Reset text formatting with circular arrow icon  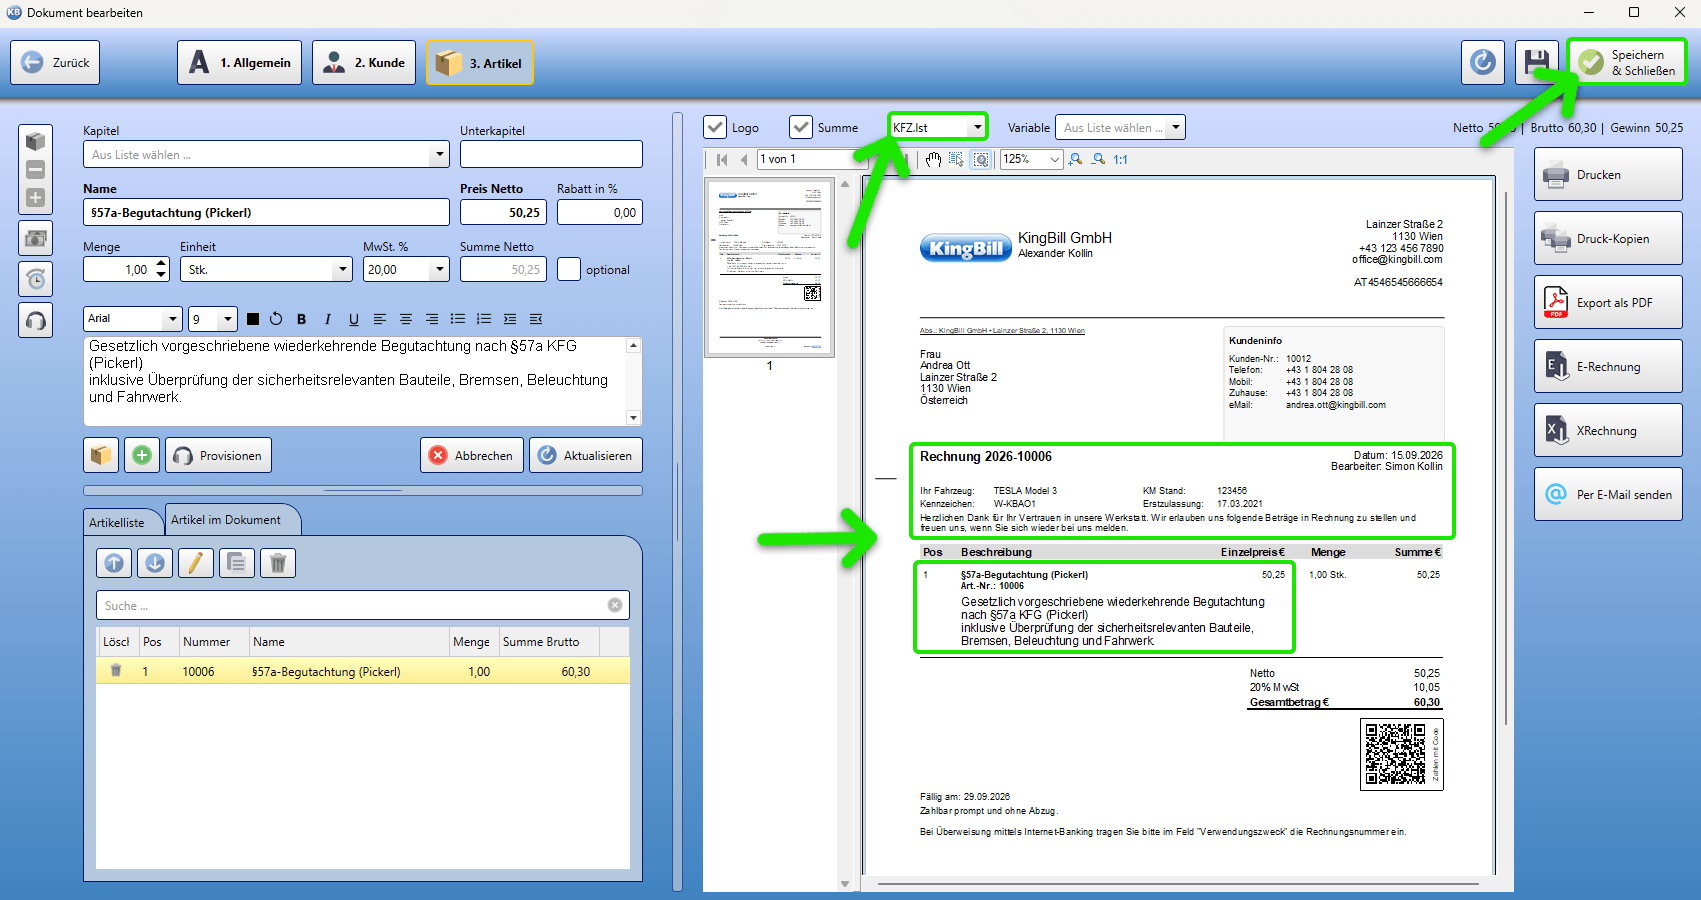coord(276,319)
